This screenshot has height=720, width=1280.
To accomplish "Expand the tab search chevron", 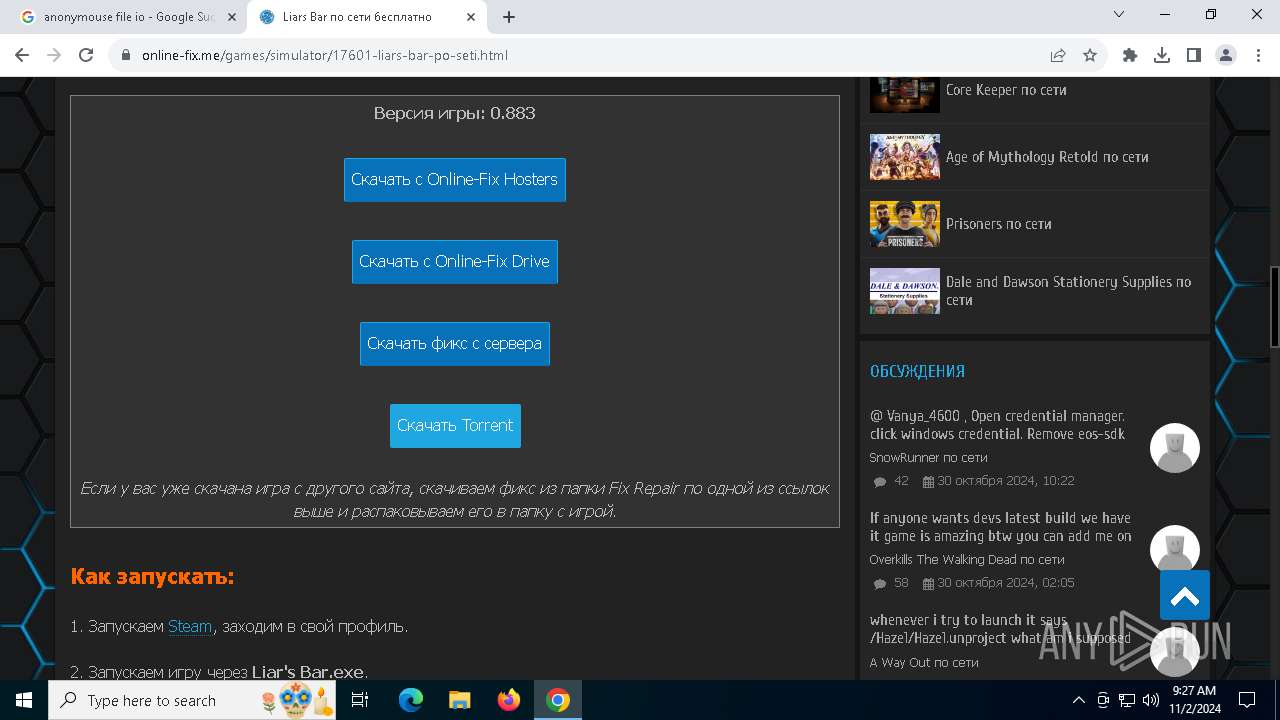I will (x=1119, y=14).
